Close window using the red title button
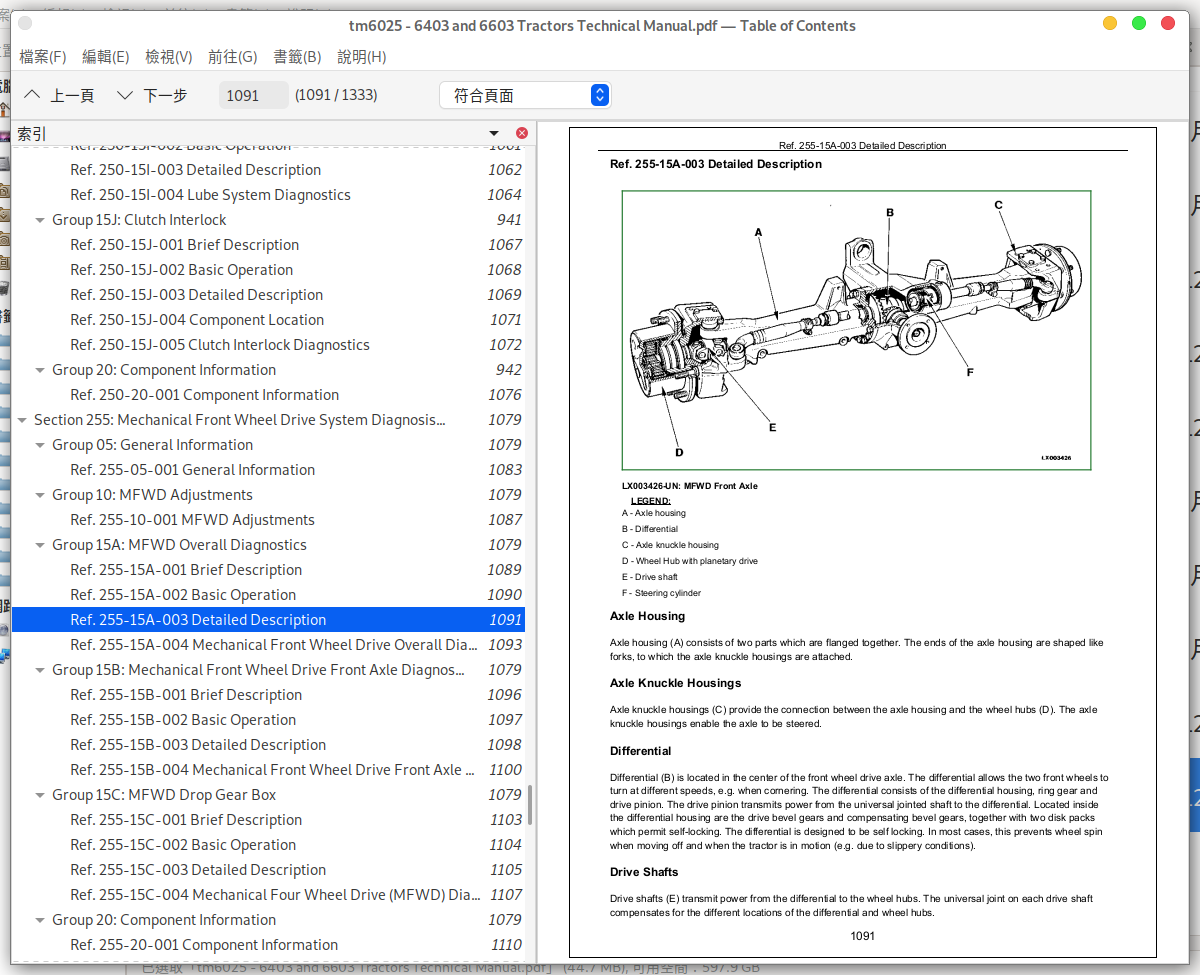The image size is (1200, 975). (x=1167, y=24)
